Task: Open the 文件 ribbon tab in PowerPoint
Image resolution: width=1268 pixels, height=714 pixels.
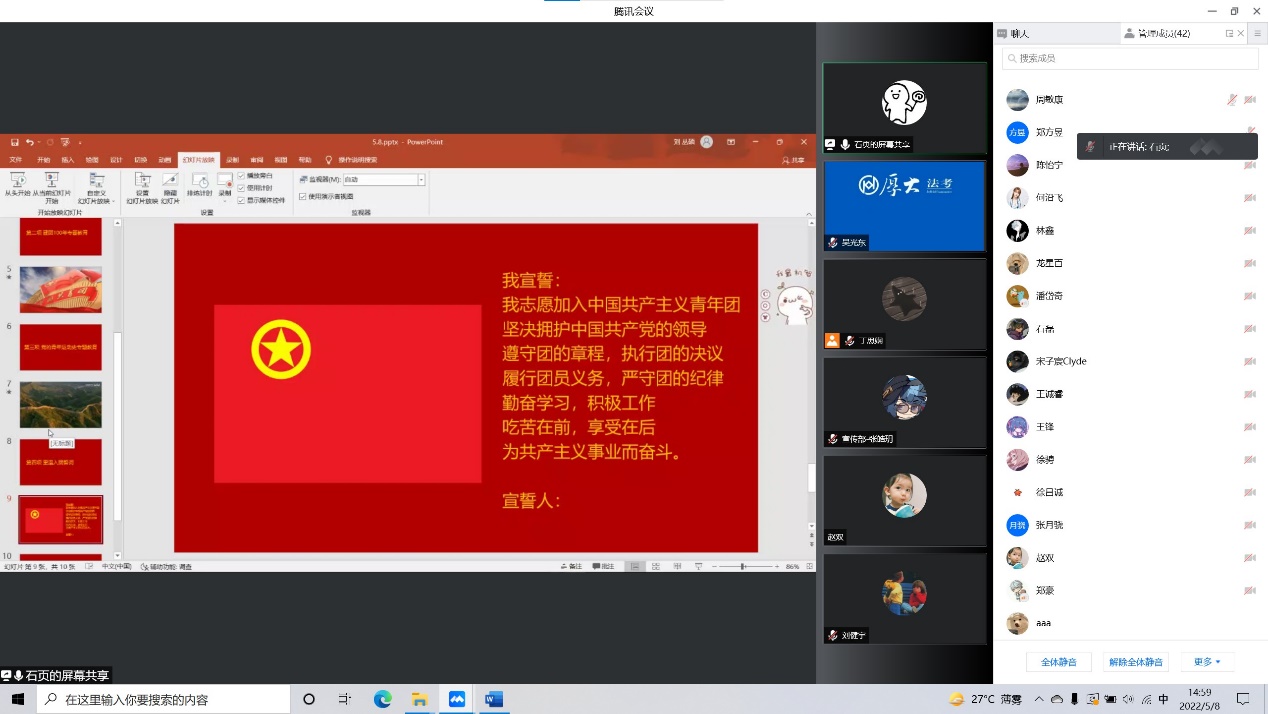Action: (15, 160)
